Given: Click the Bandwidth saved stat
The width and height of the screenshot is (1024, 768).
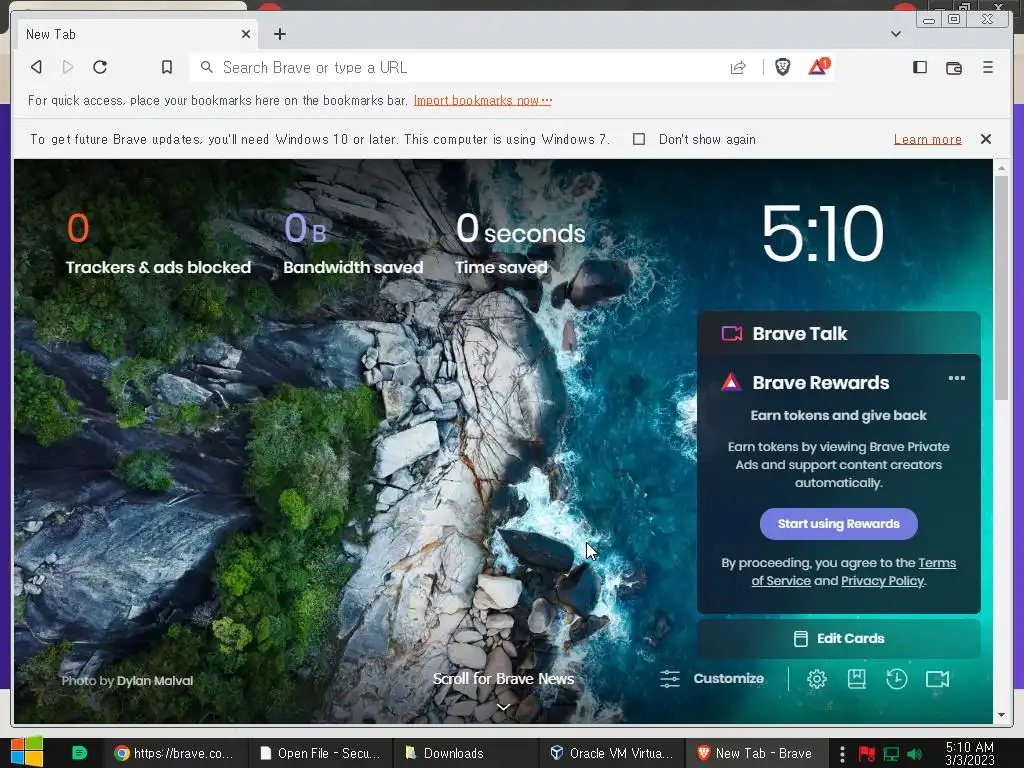Looking at the screenshot, I should [x=353, y=244].
